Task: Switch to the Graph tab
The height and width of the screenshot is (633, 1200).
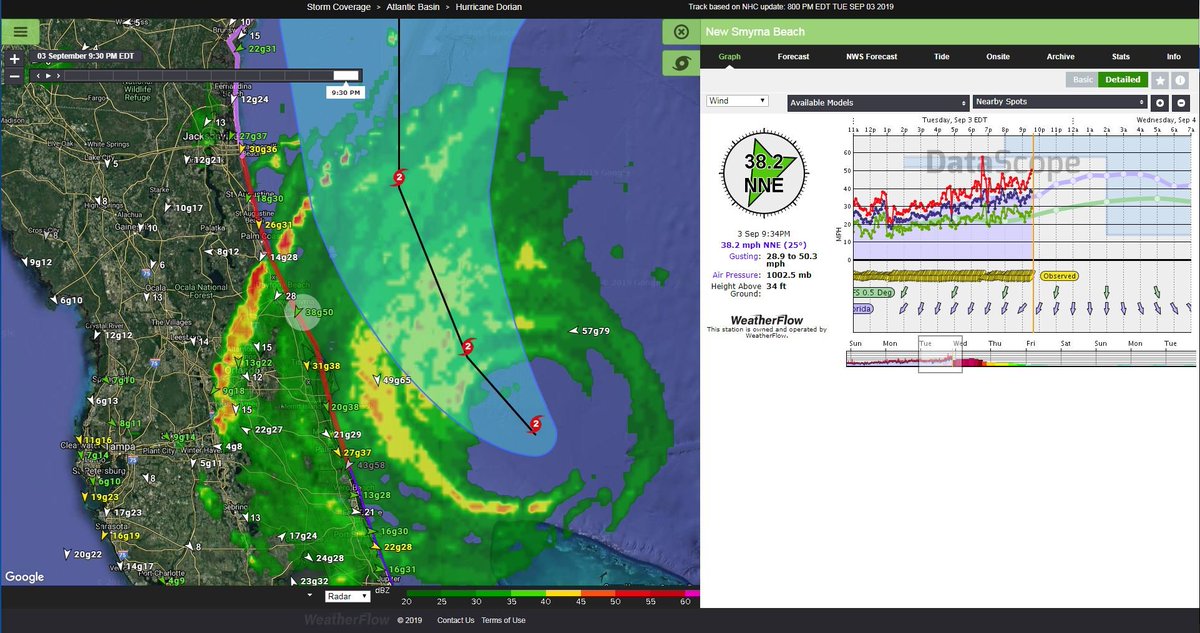Action: coord(730,57)
